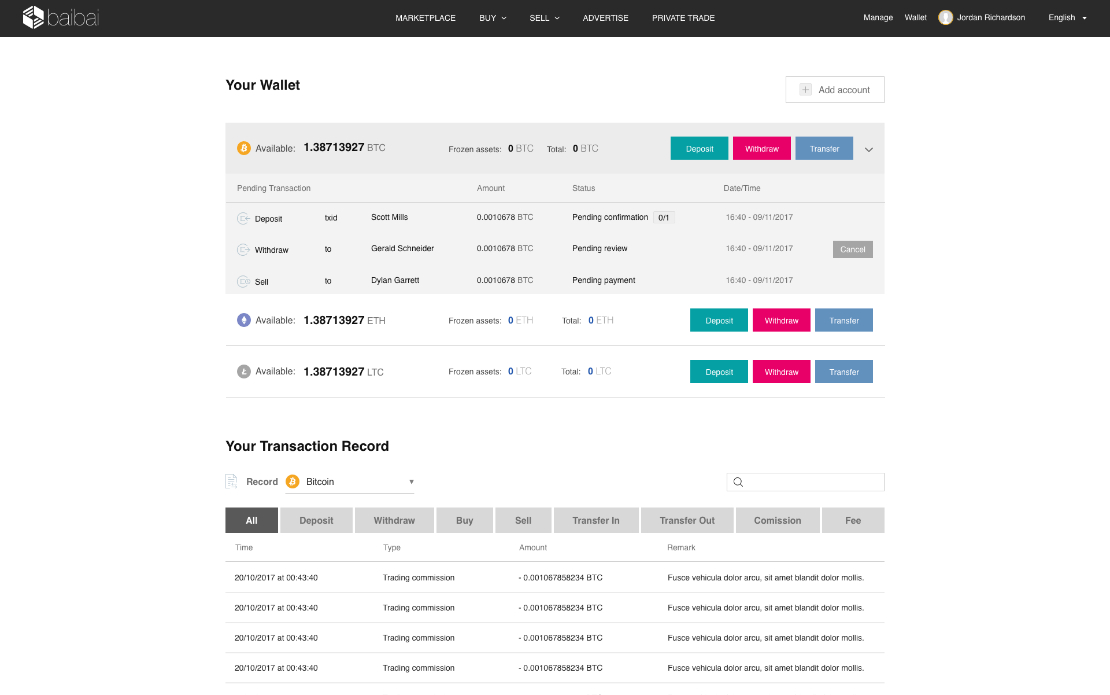Click the Ethereum coin icon
The height and width of the screenshot is (695, 1110).
pyautogui.click(x=244, y=320)
